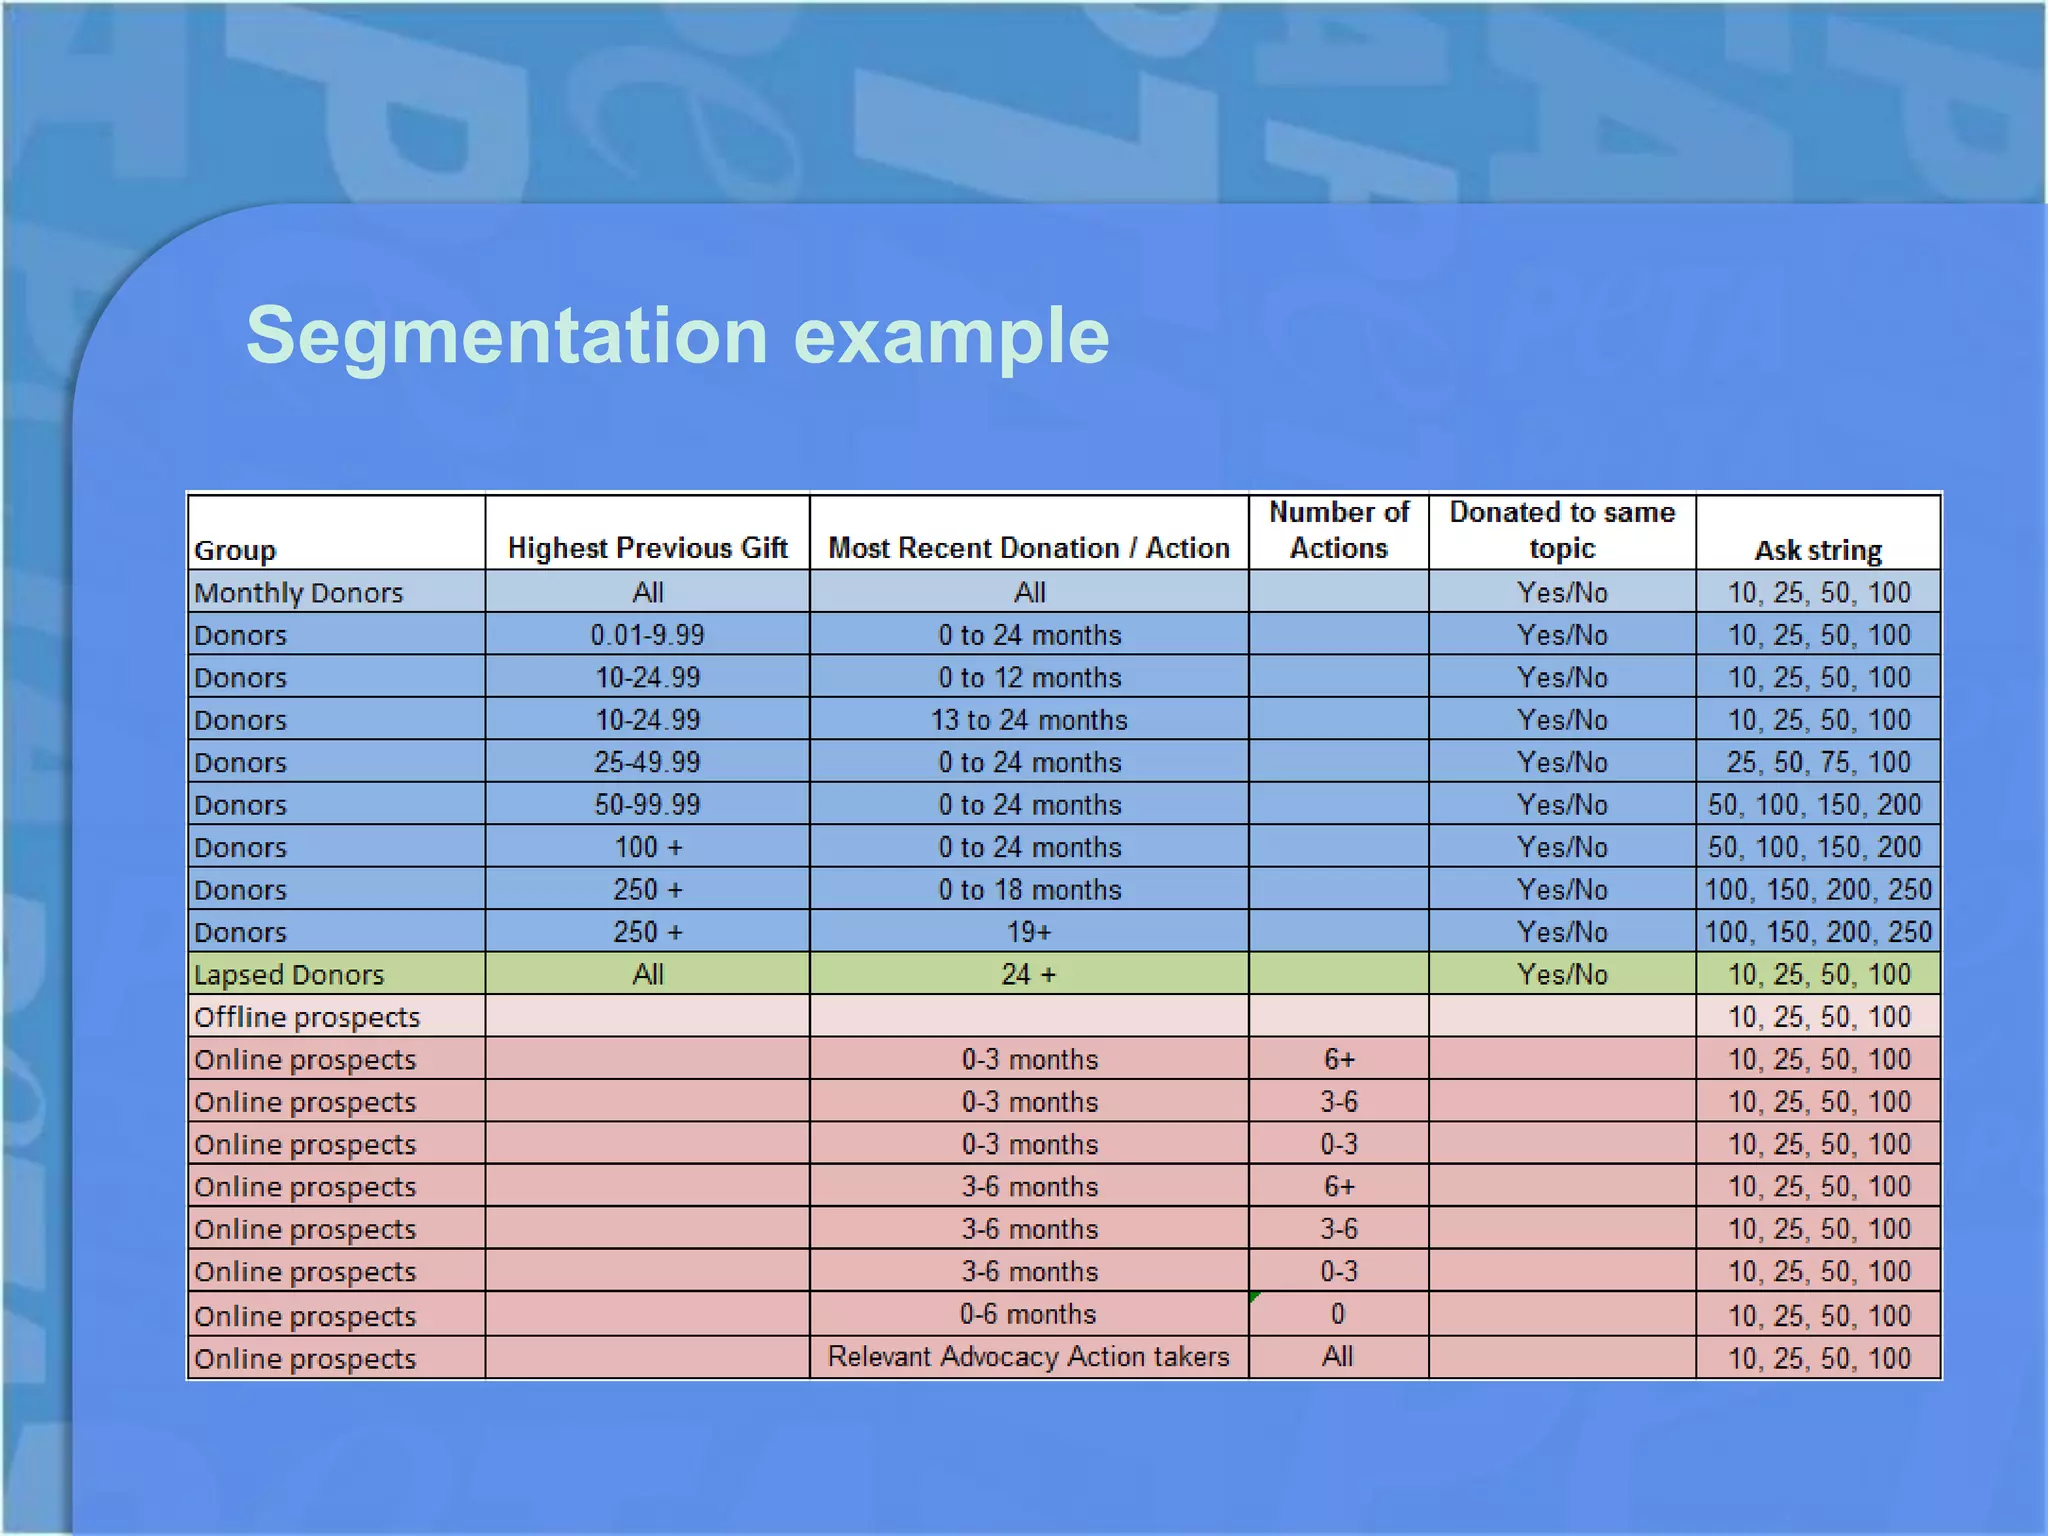Click the 'Segmentation example' slide title
Screen dimensions: 2048x1536
pos(677,337)
